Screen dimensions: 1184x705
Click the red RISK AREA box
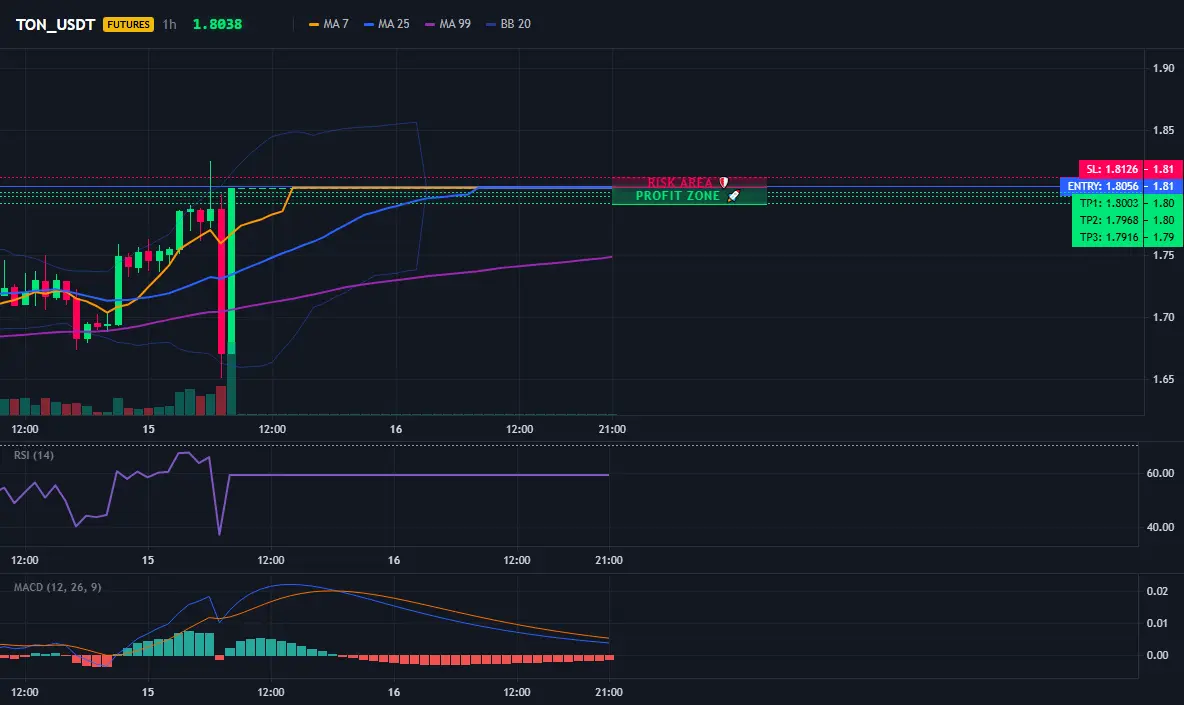[x=689, y=182]
